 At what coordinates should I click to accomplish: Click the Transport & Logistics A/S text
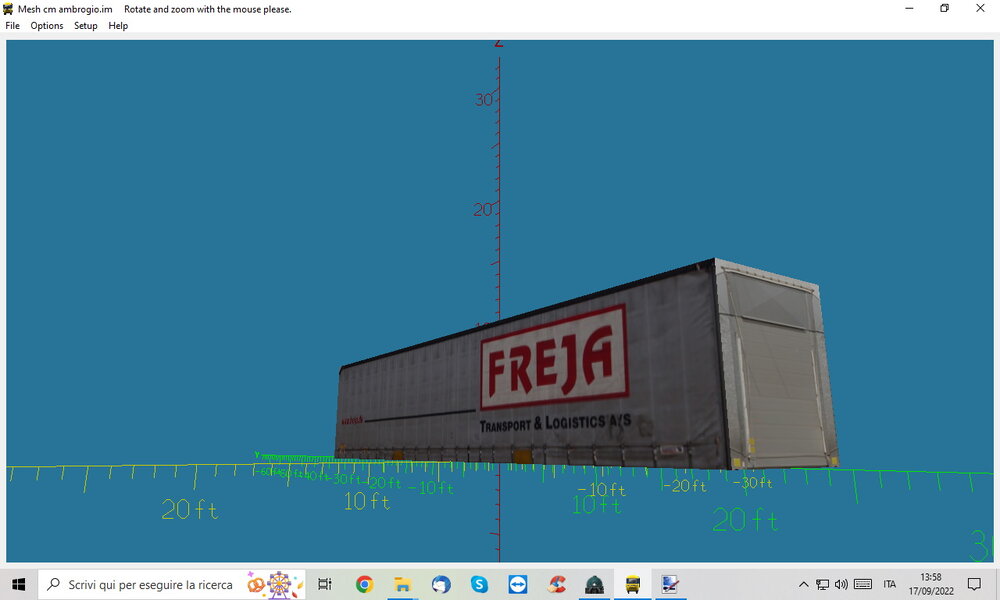tap(555, 423)
